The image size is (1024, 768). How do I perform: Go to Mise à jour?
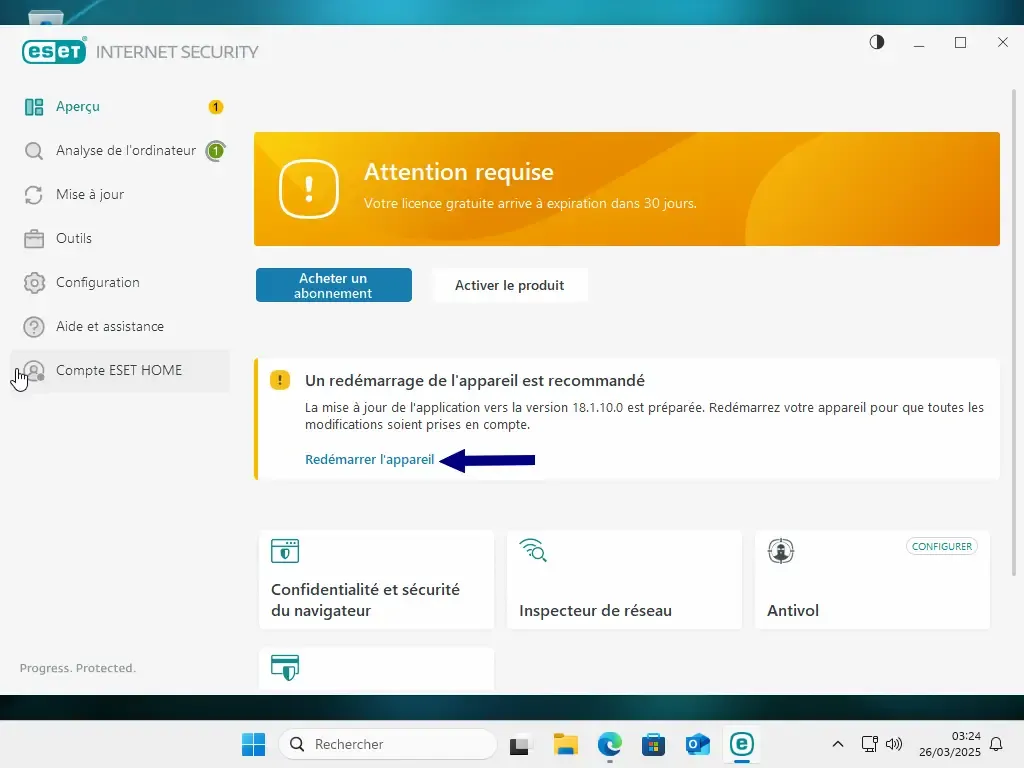(x=120, y=195)
